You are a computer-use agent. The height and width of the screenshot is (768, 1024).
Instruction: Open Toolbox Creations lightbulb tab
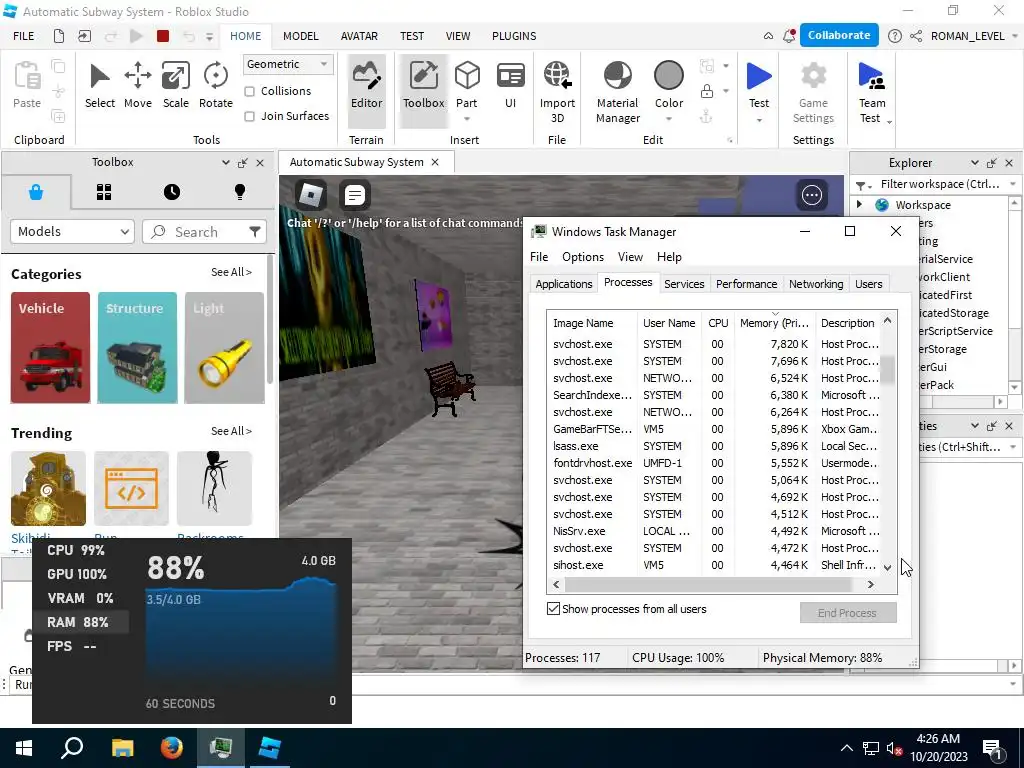tap(240, 192)
